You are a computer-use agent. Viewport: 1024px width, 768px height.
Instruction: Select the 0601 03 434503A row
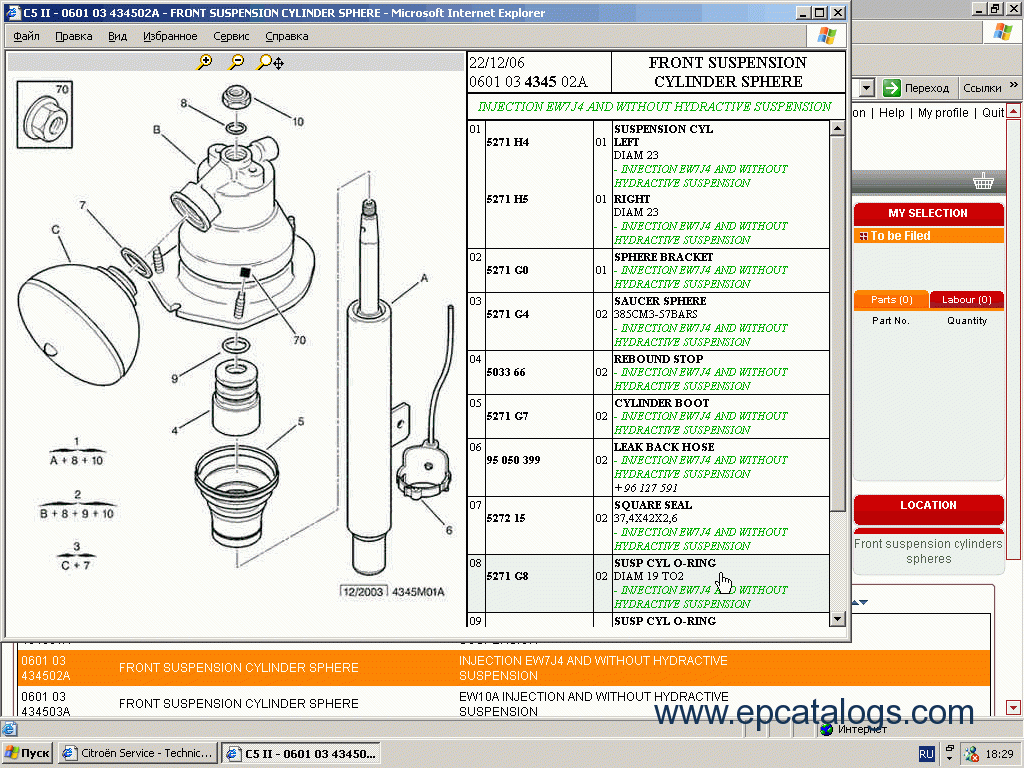(x=504, y=703)
